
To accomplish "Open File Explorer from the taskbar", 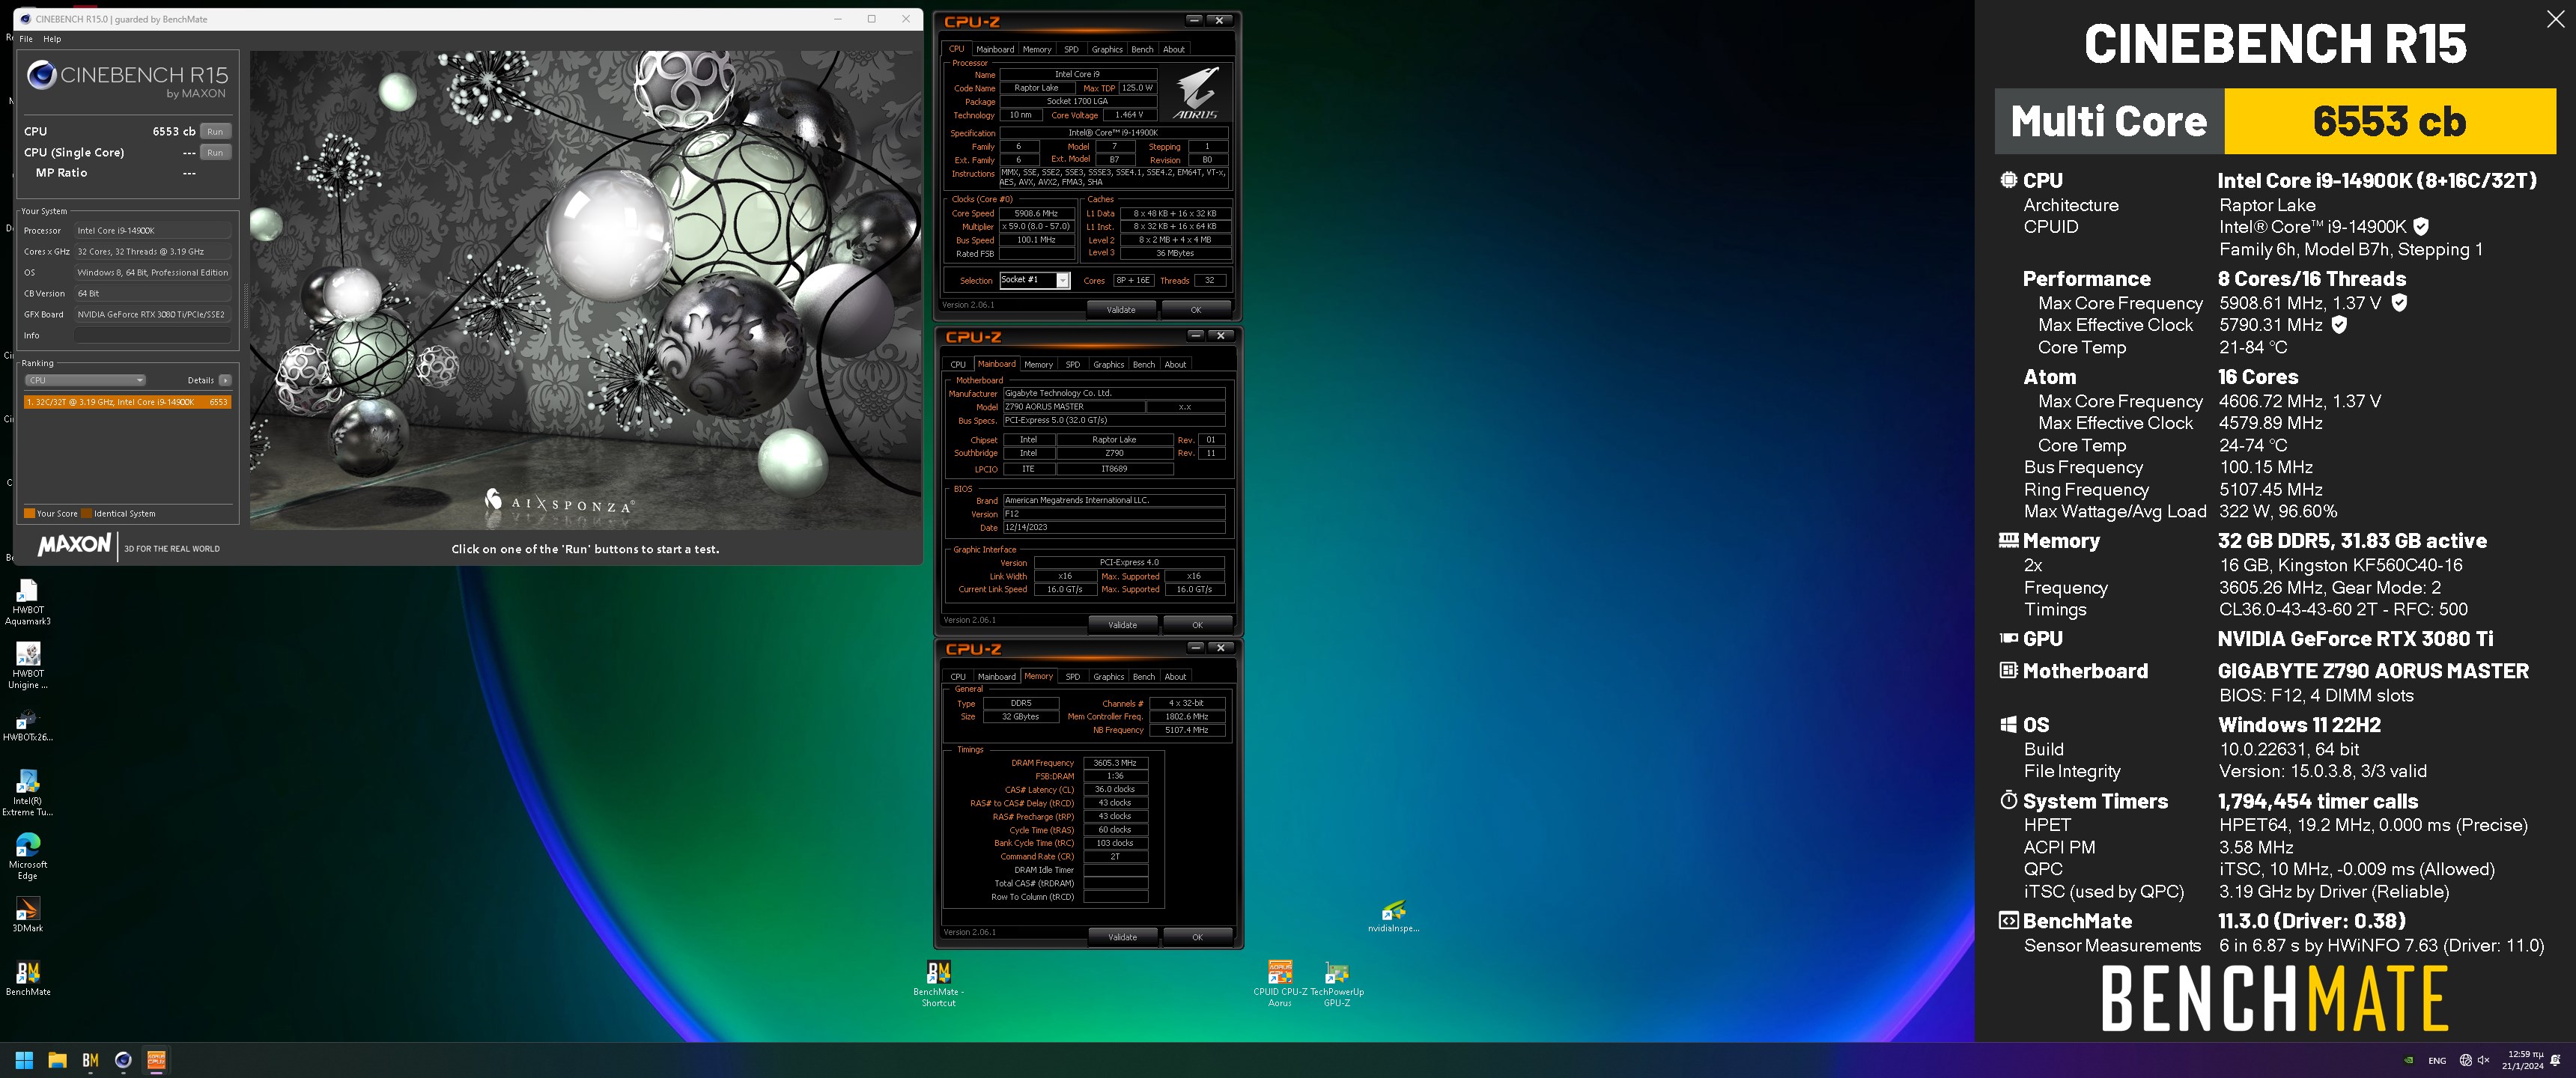I will (x=57, y=1060).
